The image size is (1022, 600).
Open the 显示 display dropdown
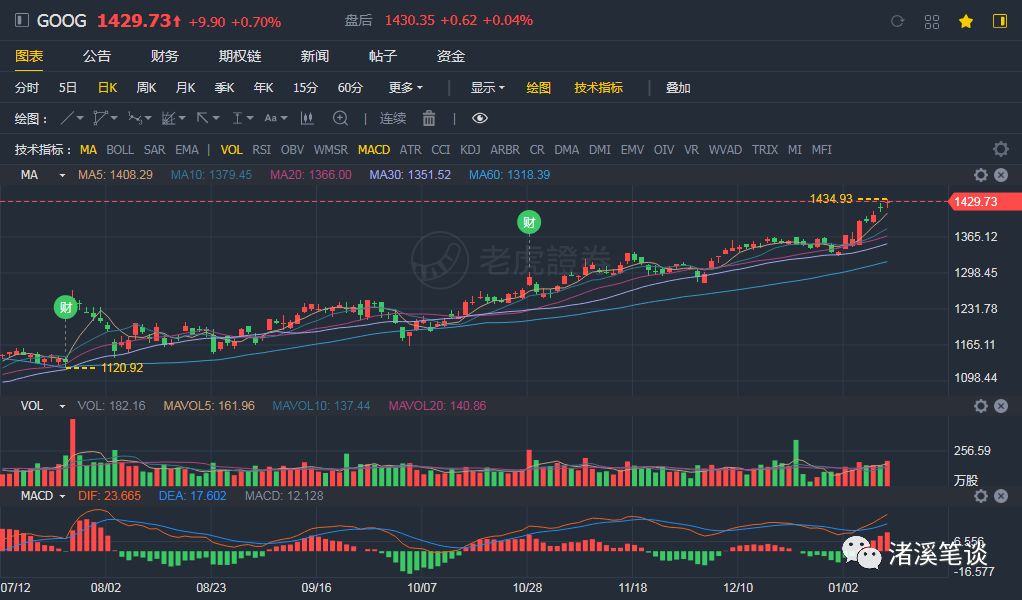click(x=487, y=87)
